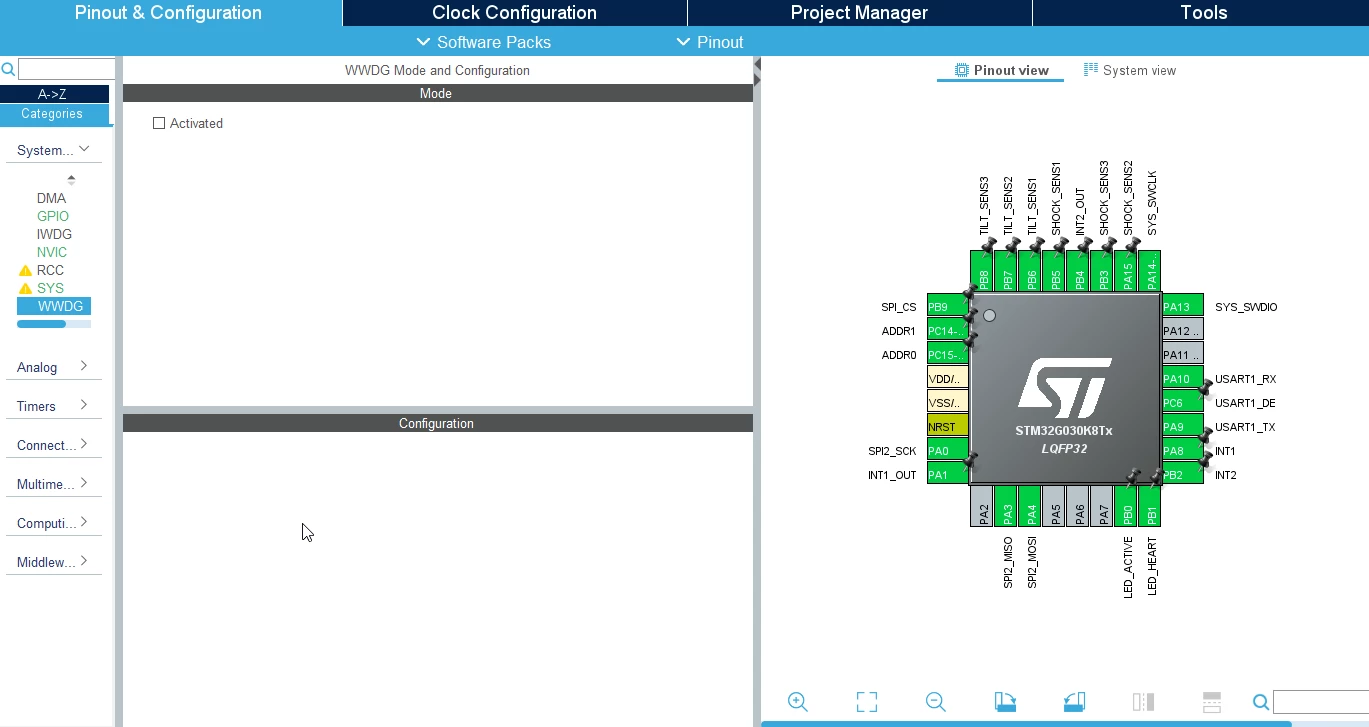Open the RCC configuration
Viewport: 1369px width, 727px height.
point(50,270)
